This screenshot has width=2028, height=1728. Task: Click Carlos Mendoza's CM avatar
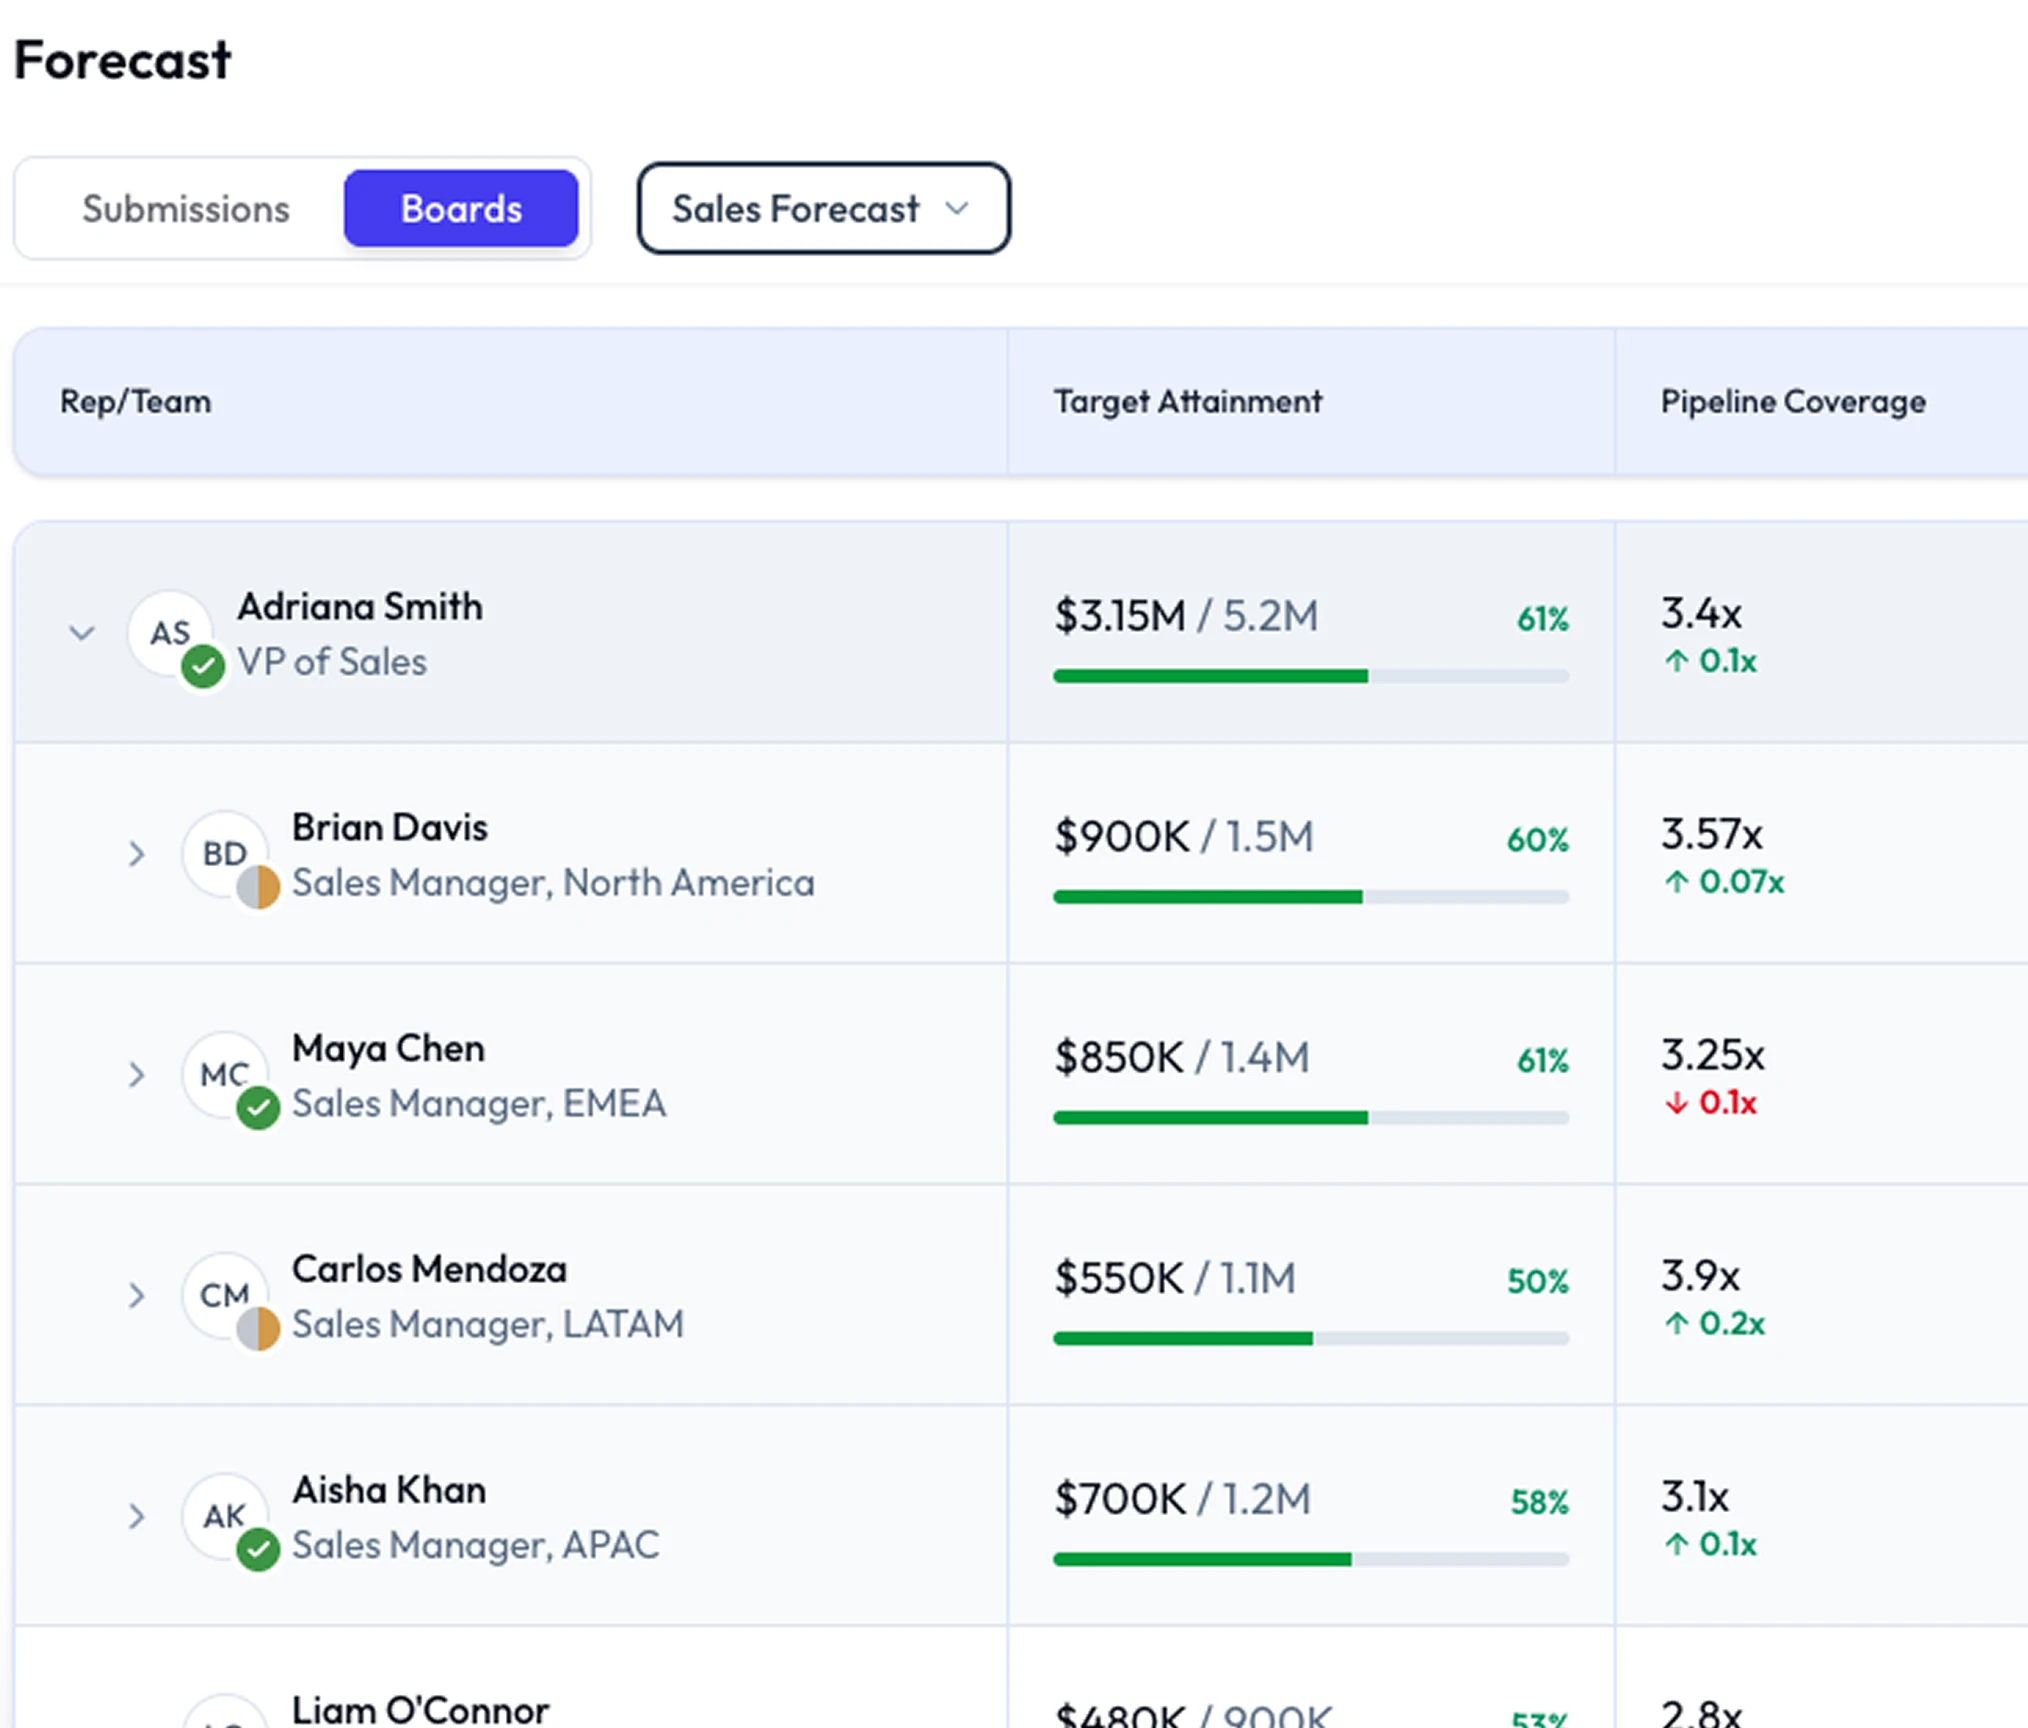pyautogui.click(x=225, y=1295)
